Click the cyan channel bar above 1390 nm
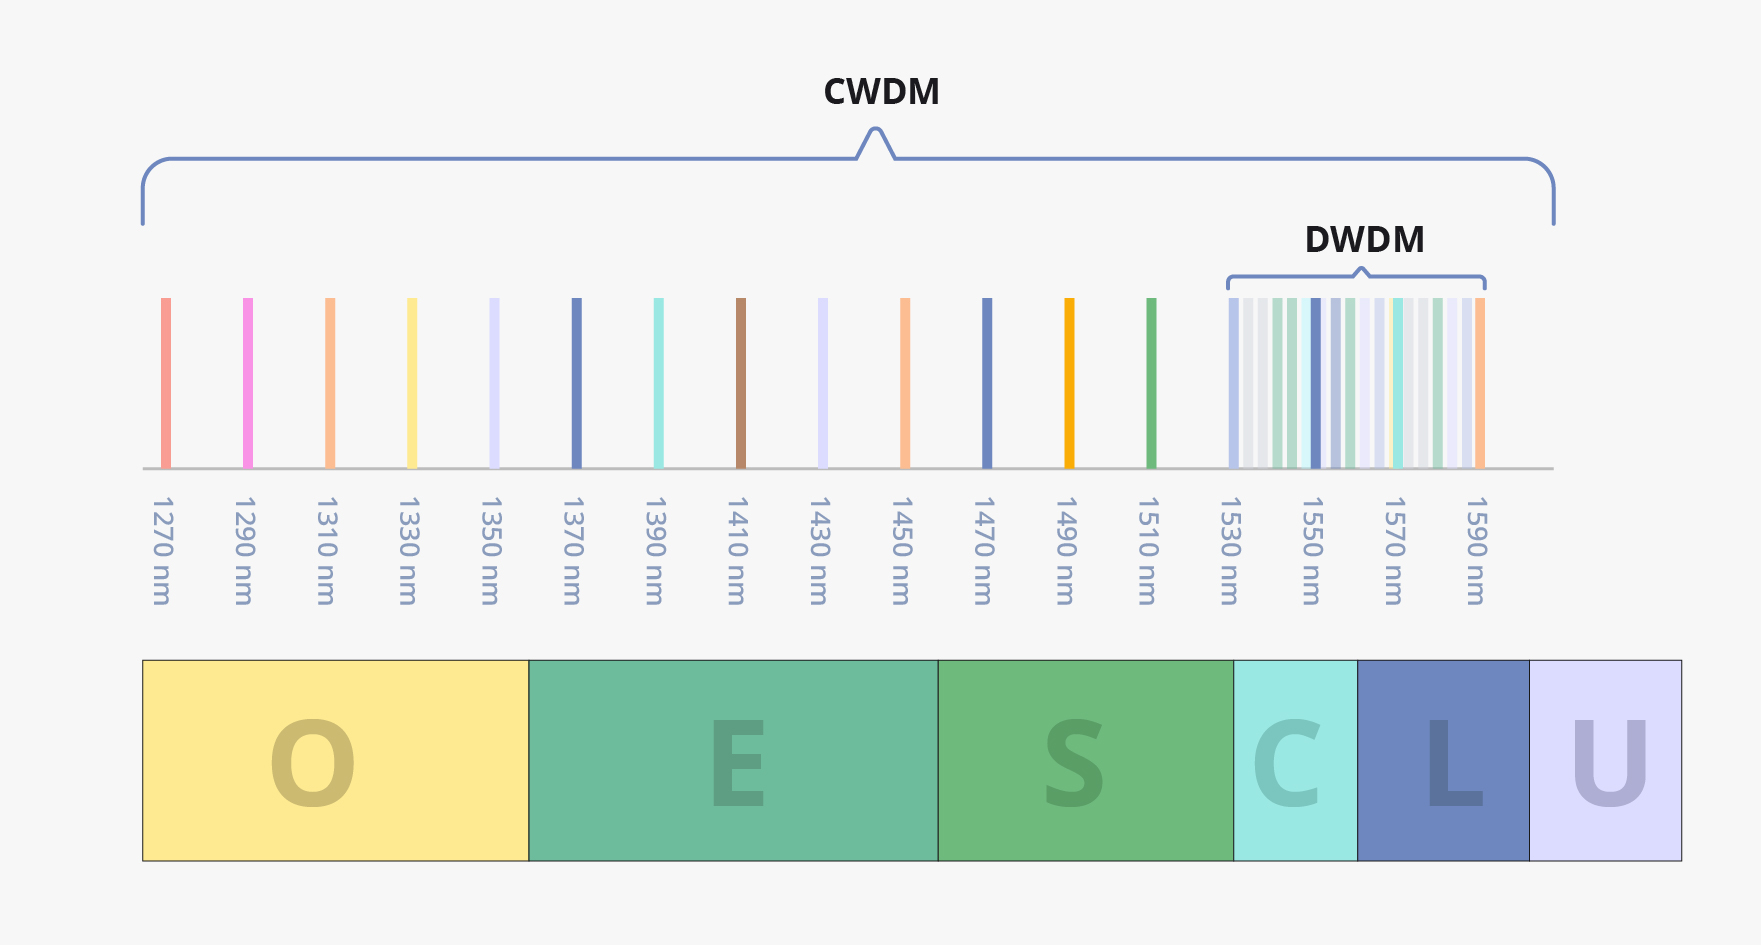Screen dimensions: 1761x945 pos(658,383)
